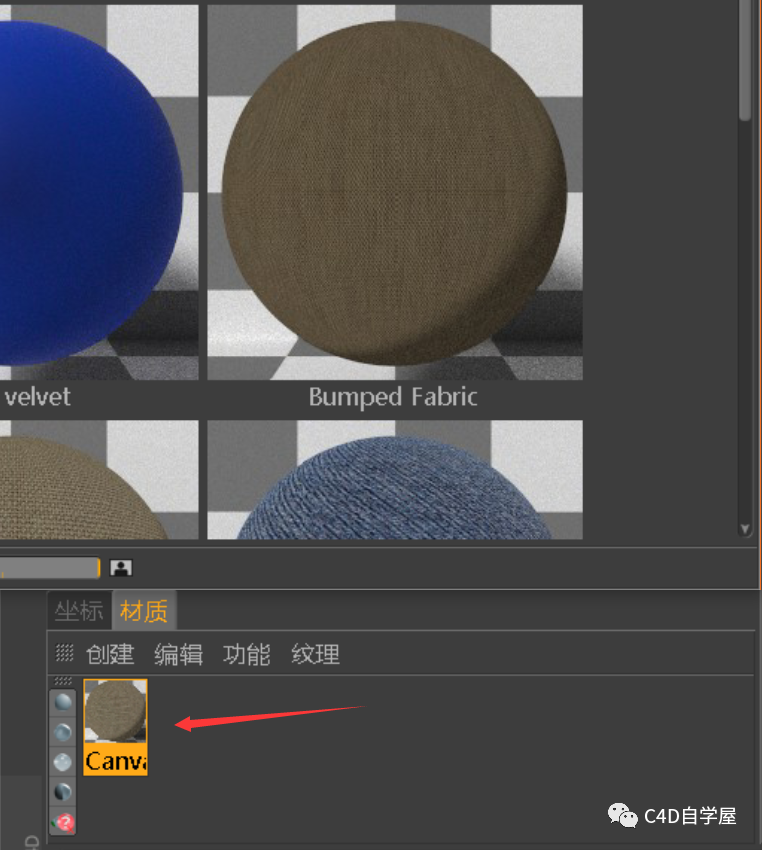The height and width of the screenshot is (850, 762).
Task: Click the red question-mark sphere icon
Action: click(63, 822)
